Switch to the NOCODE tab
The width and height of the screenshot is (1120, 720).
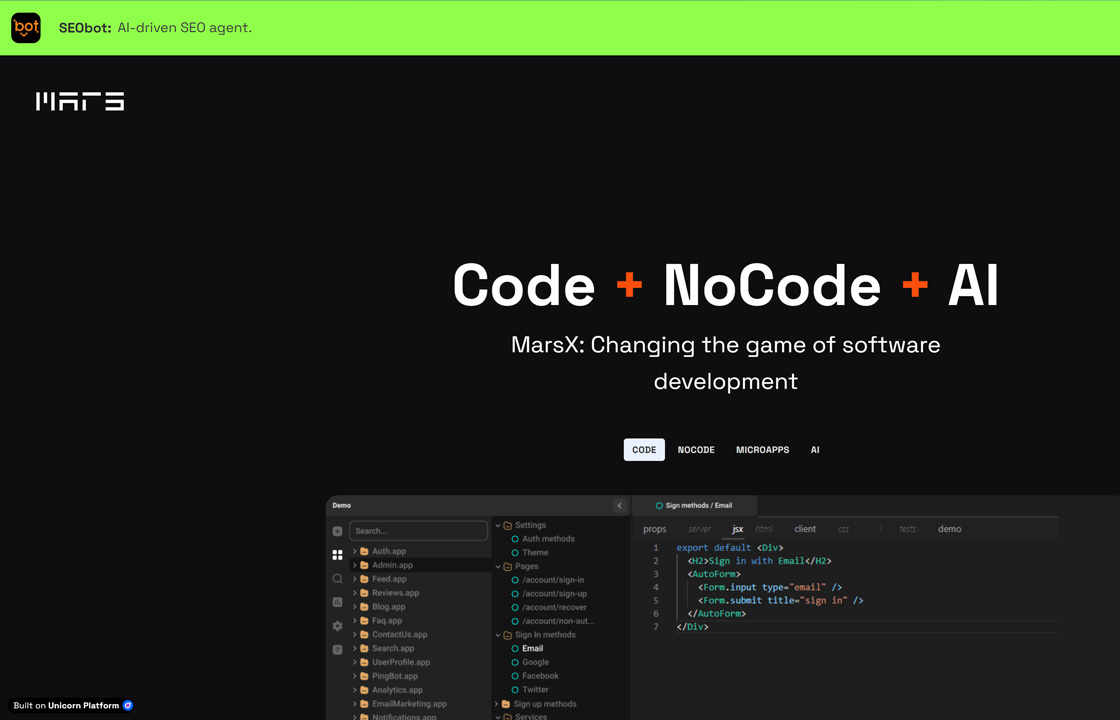click(696, 450)
